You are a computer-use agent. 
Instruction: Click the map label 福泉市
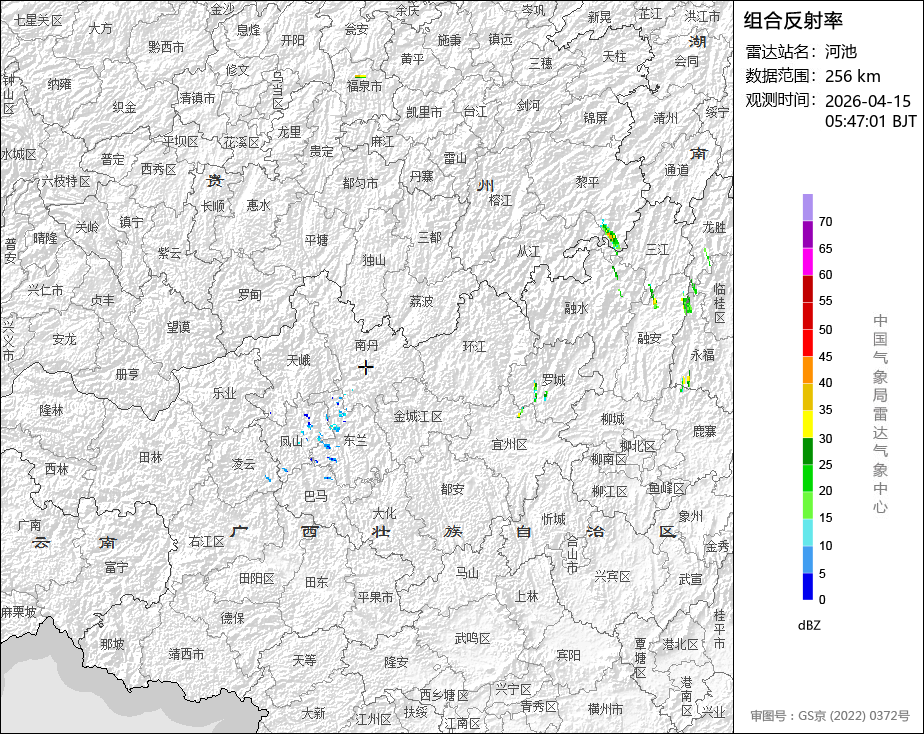tap(365, 86)
